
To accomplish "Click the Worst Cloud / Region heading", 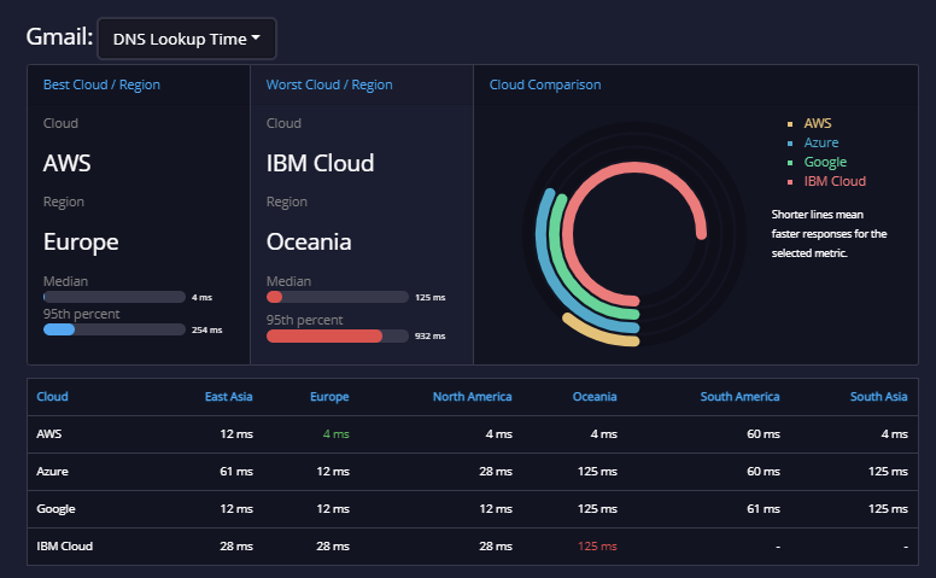I will 329,85.
